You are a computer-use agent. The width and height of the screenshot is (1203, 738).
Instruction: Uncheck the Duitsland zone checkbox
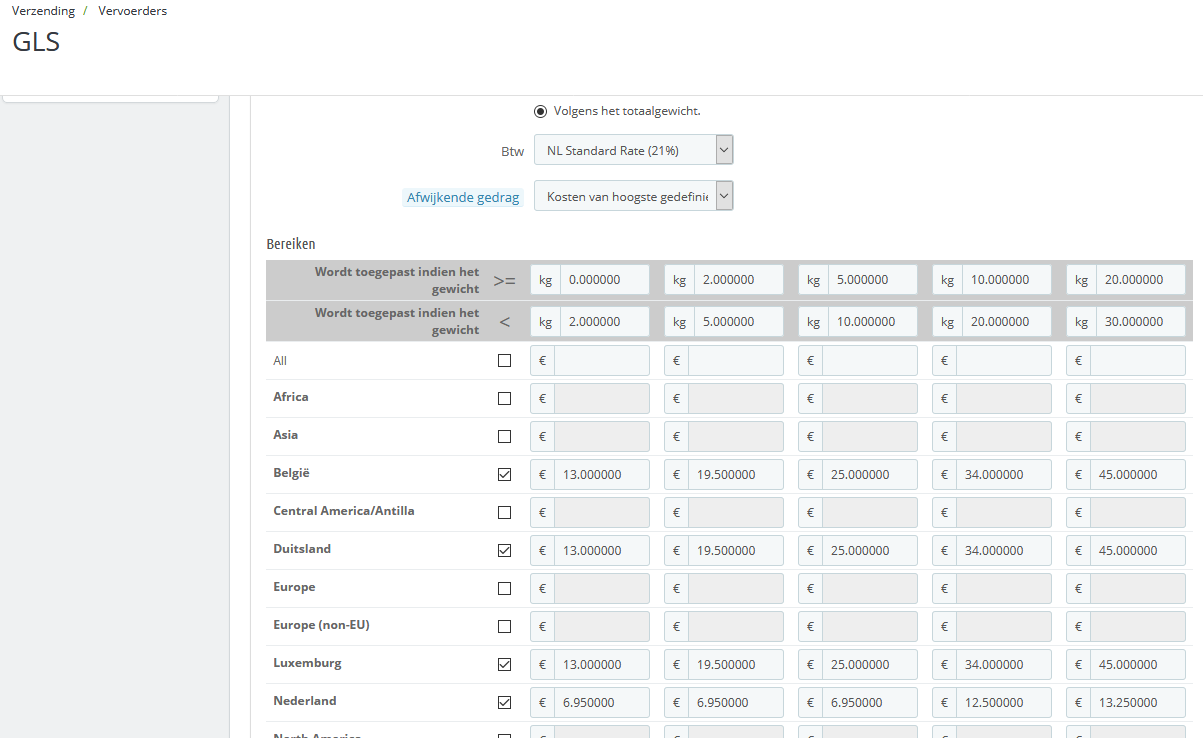click(x=504, y=551)
